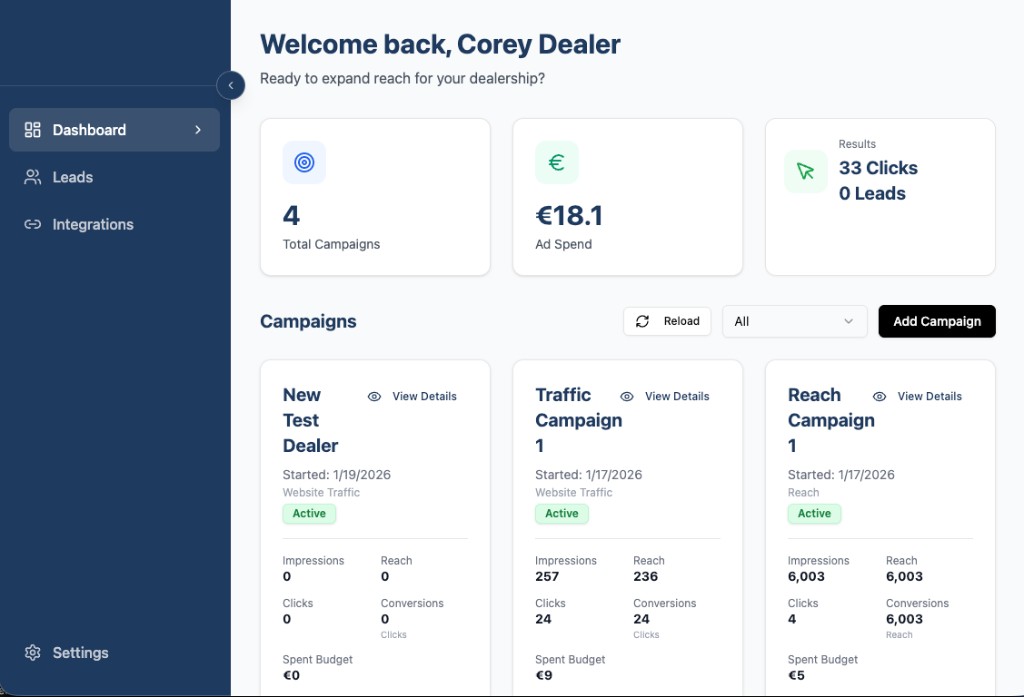Click the Leads people icon

tap(33, 177)
